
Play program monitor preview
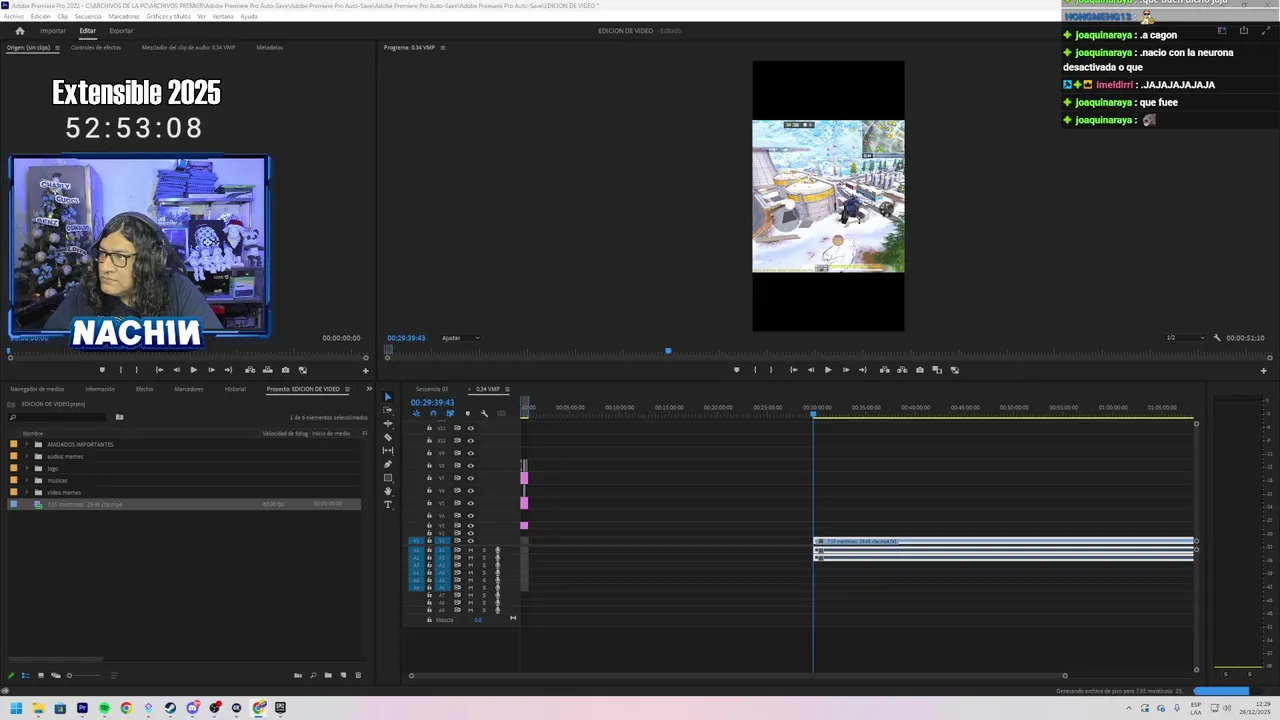pyautogui.click(x=827, y=370)
